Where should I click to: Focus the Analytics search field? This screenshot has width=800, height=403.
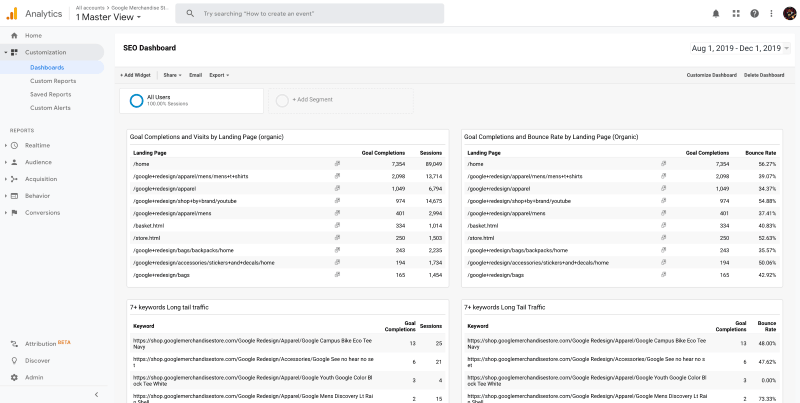tap(310, 14)
